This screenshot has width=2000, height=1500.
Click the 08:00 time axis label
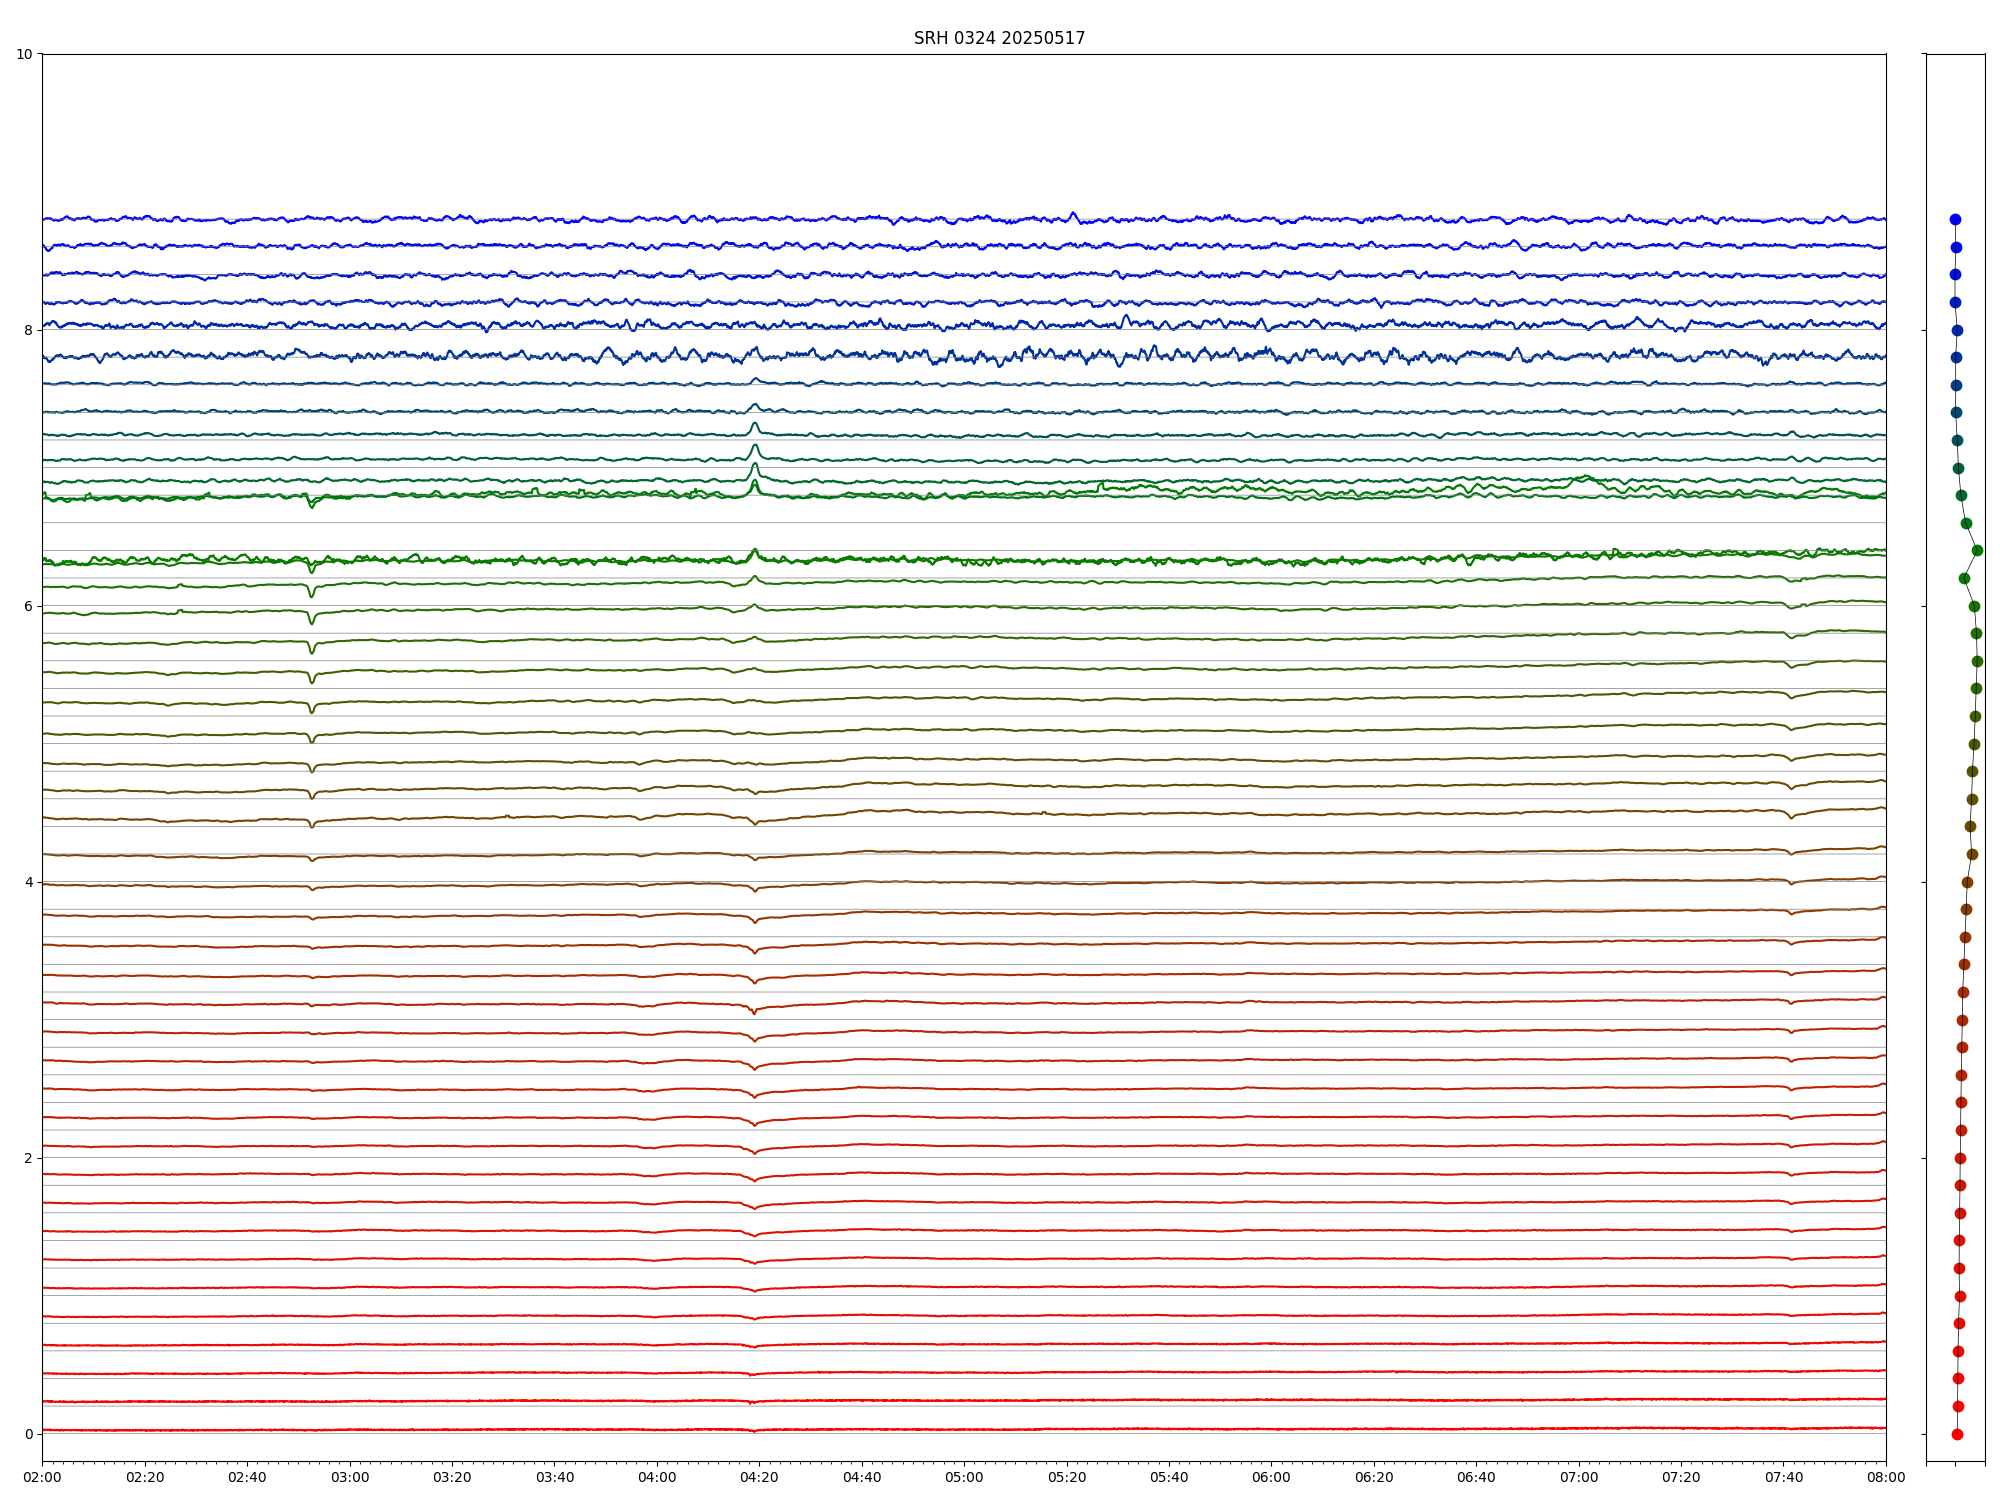(1886, 1477)
